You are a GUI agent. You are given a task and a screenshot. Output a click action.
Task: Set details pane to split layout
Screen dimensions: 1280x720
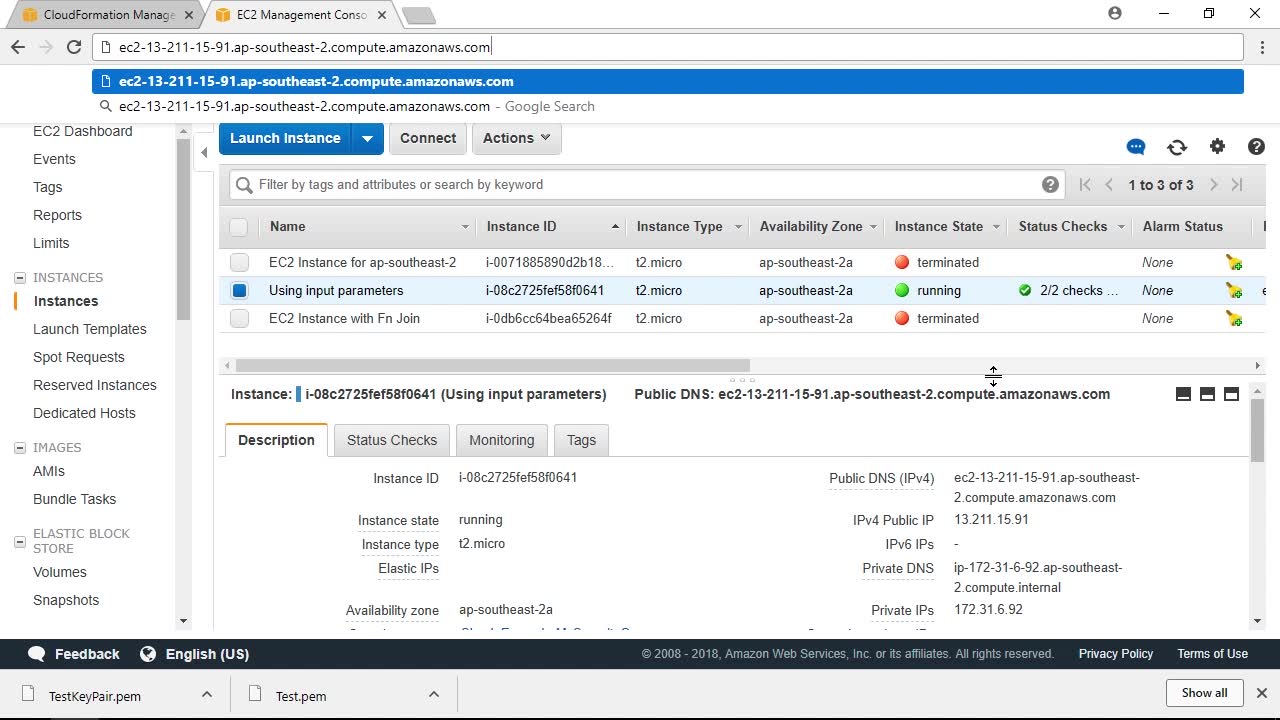[1207, 394]
